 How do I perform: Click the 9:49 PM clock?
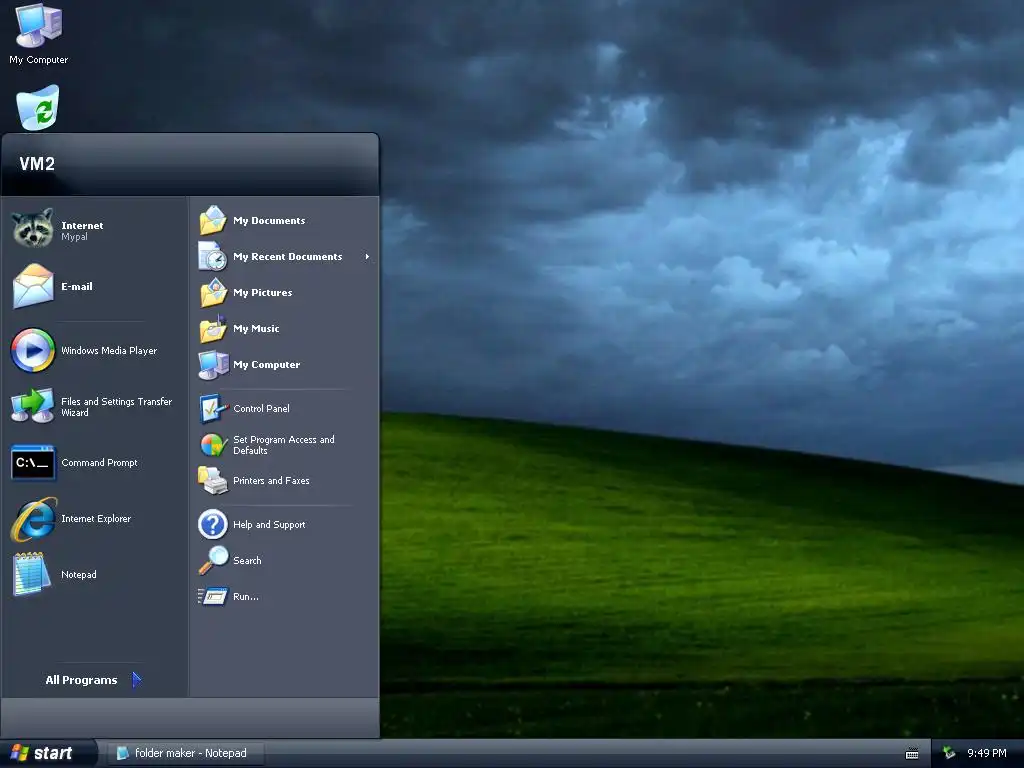[x=987, y=754]
